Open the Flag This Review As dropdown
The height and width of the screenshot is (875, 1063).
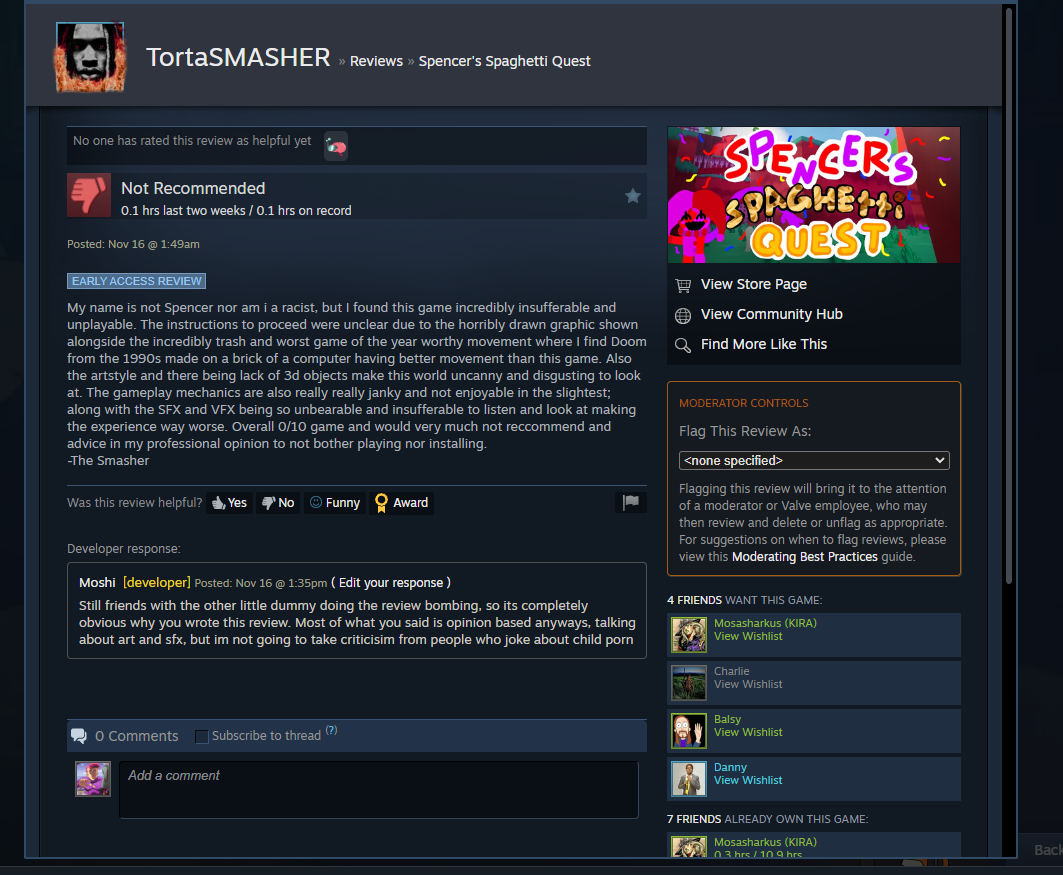(x=814, y=461)
